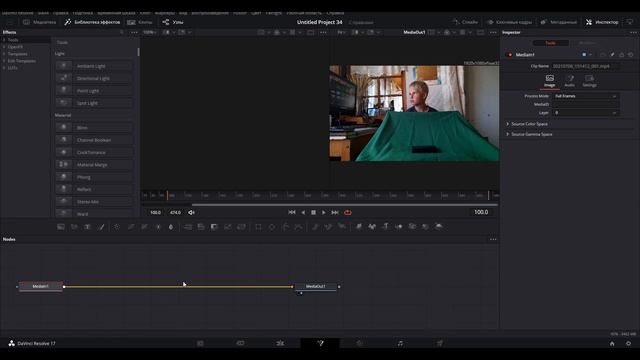This screenshot has width=640, height=360.
Task: Open the Fairlight page from the bottom bar
Action: (x=400, y=343)
